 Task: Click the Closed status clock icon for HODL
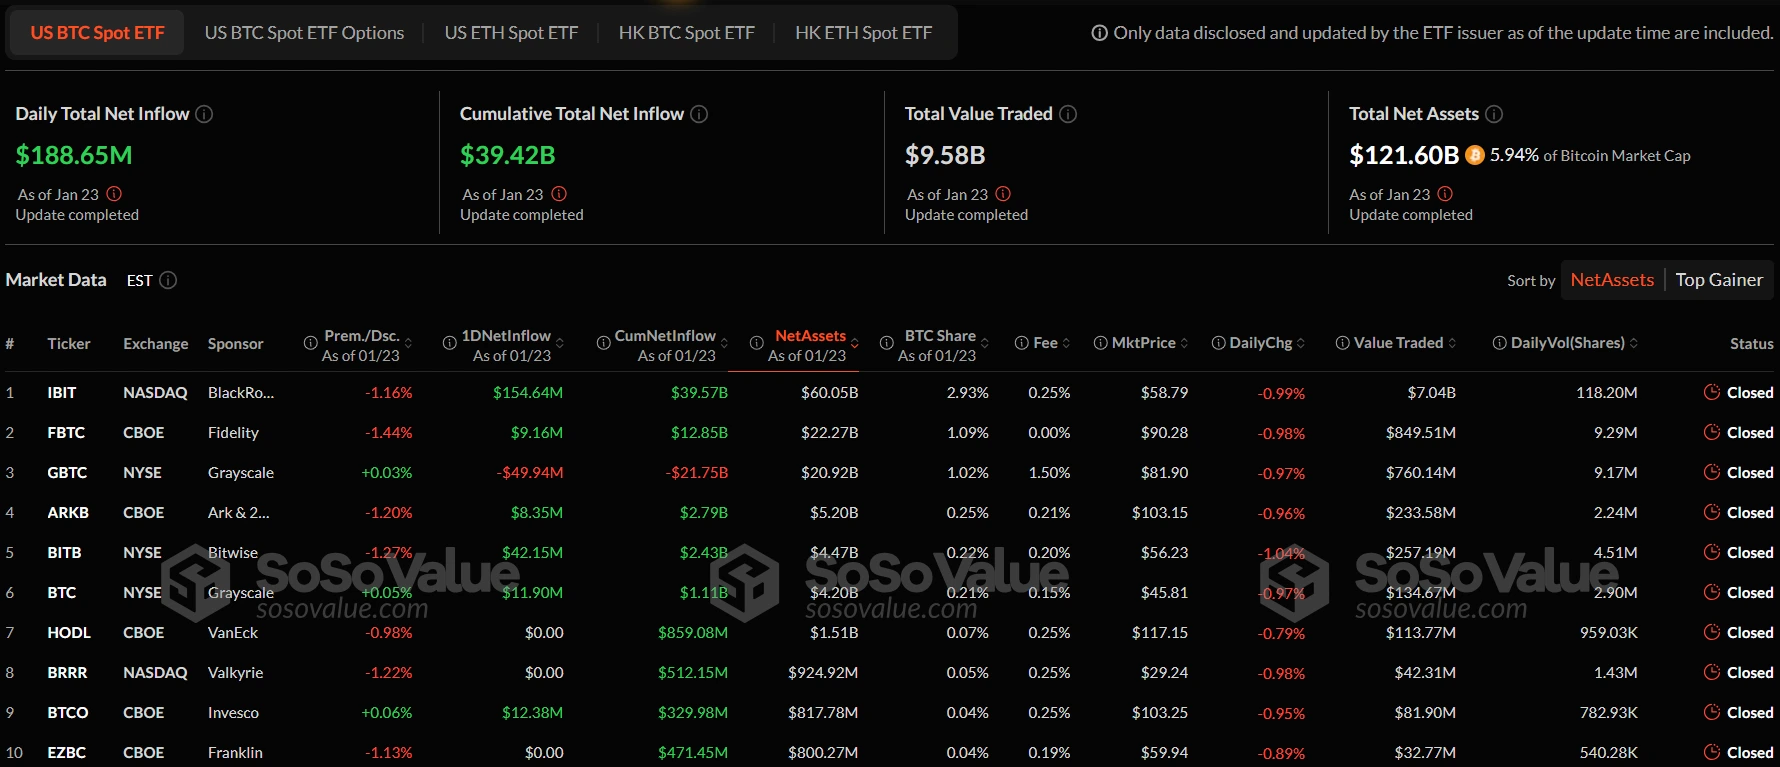tap(1712, 633)
